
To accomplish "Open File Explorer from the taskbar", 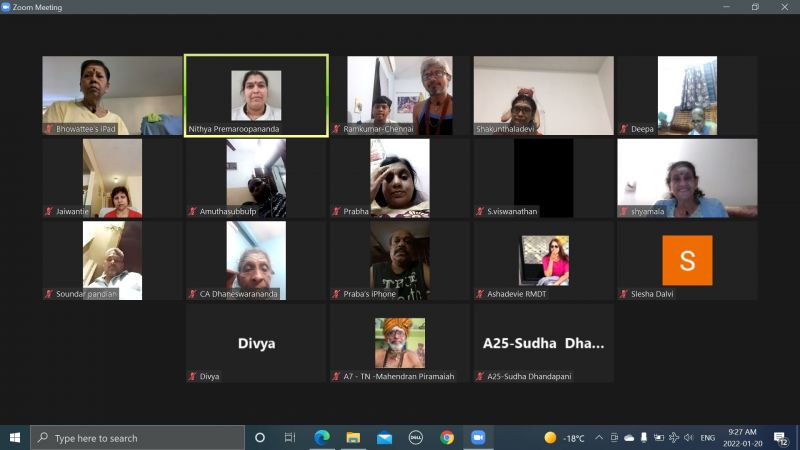I will (x=353, y=438).
